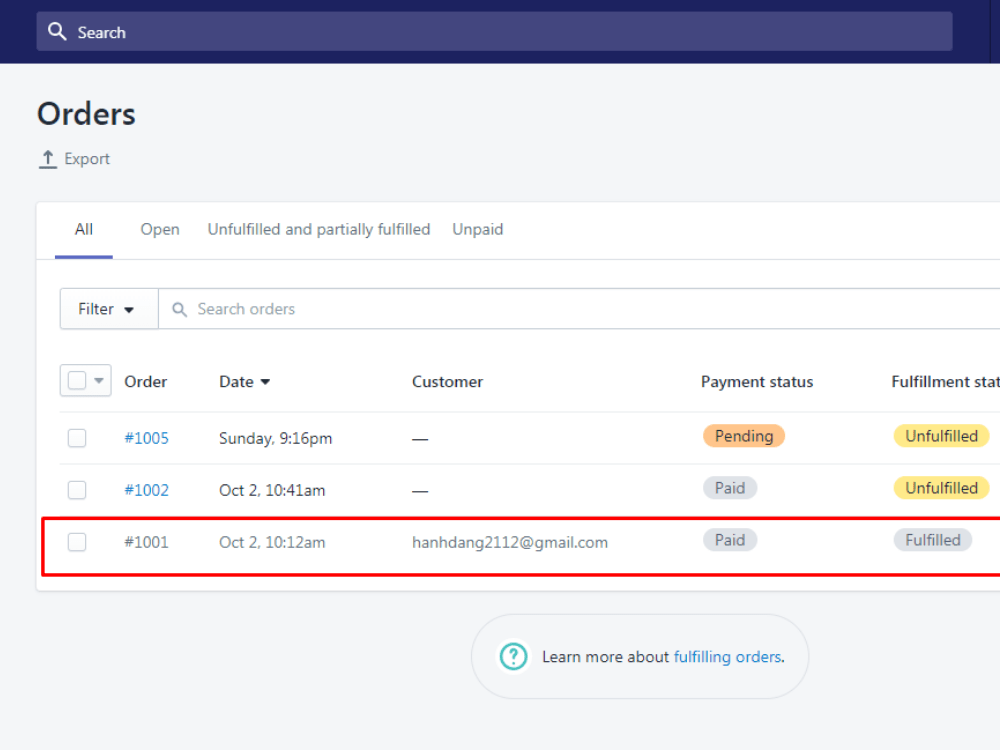Viewport: 1000px width, 750px height.
Task: Open the fulfilling orders help link
Action: click(x=727, y=657)
